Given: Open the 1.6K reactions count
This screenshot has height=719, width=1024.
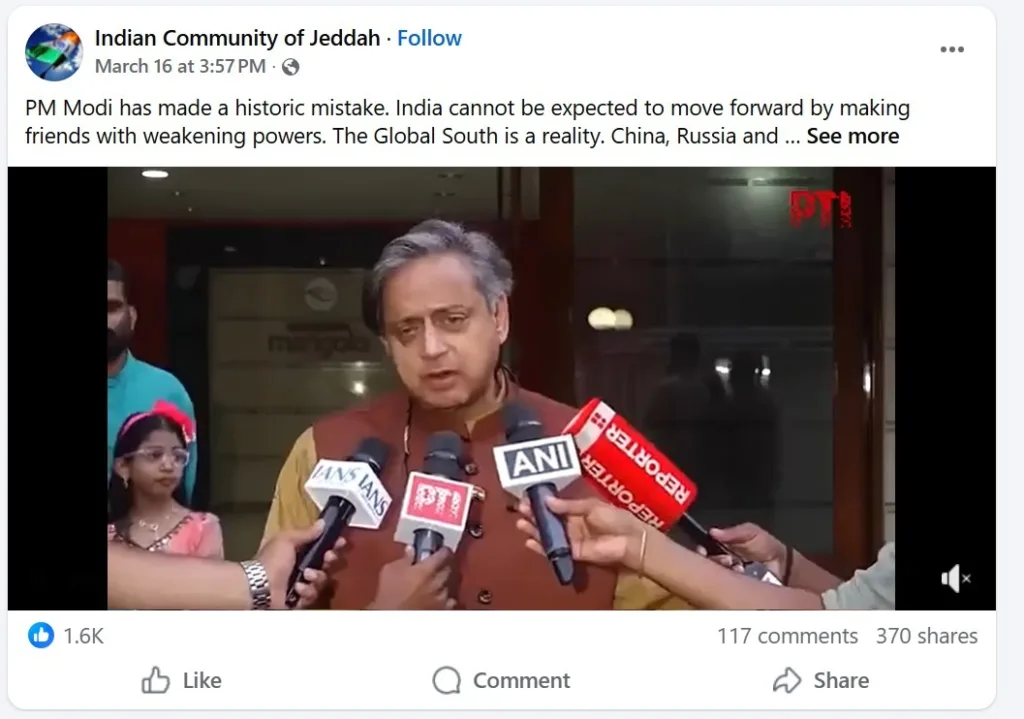Looking at the screenshot, I should (84, 636).
